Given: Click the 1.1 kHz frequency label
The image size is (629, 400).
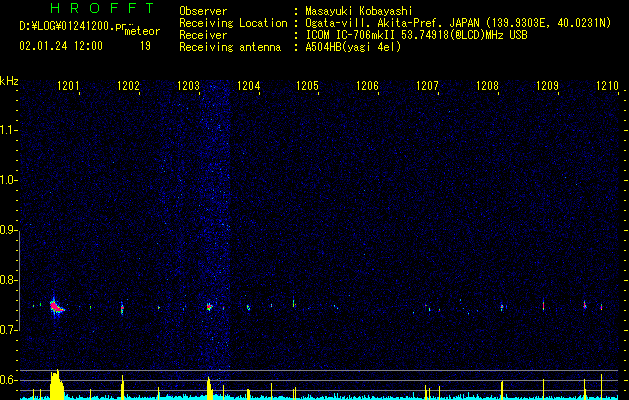Looking at the screenshot, I should [9, 130].
